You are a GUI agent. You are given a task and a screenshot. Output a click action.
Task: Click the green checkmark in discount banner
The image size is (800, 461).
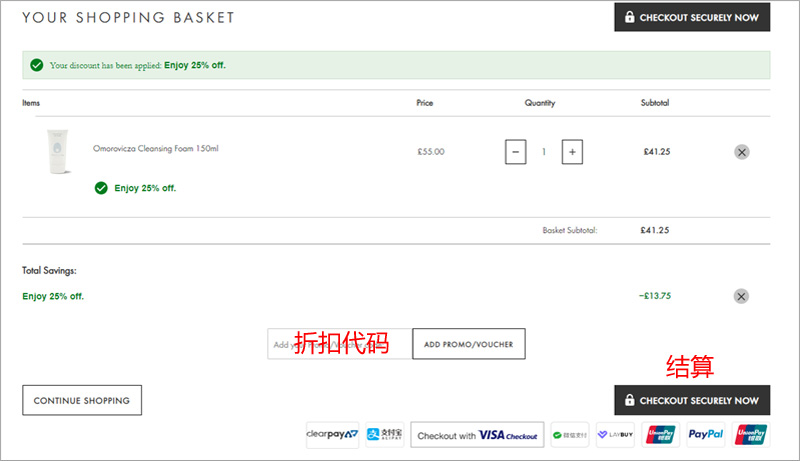(x=37, y=65)
